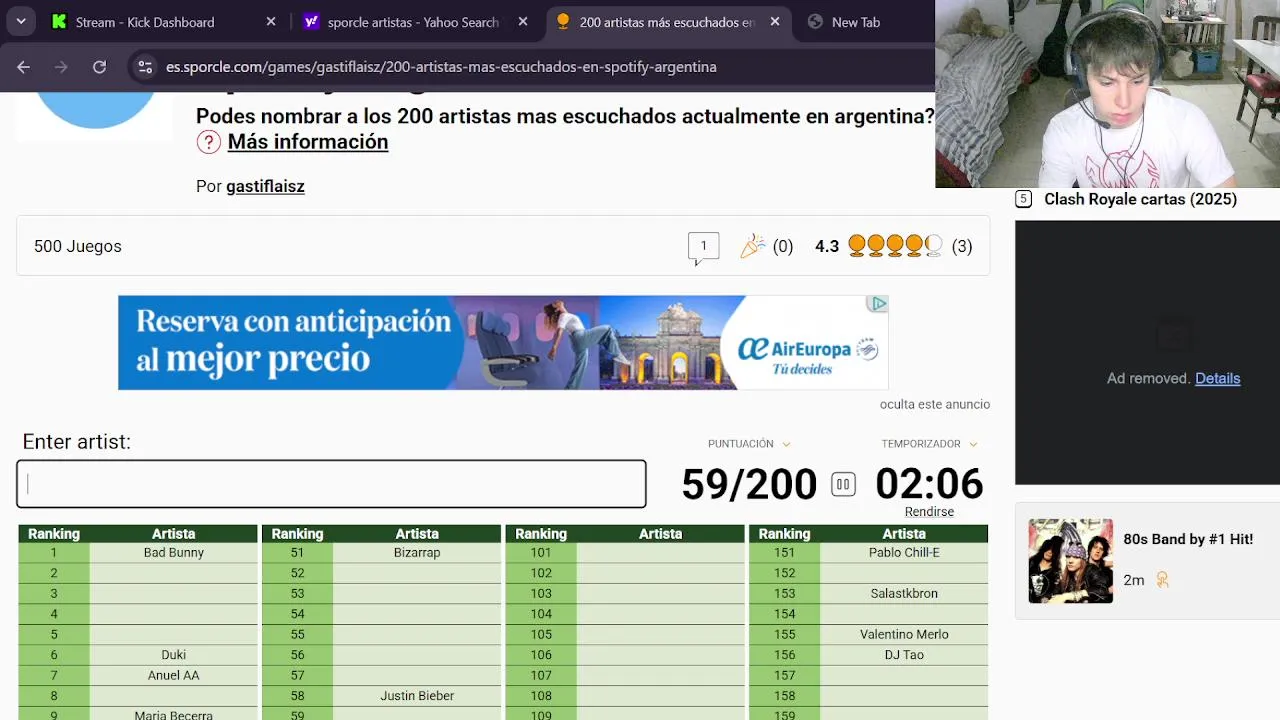This screenshot has width=1280, height=720.
Task: Click the first column Ranking header
Action: click(54, 534)
